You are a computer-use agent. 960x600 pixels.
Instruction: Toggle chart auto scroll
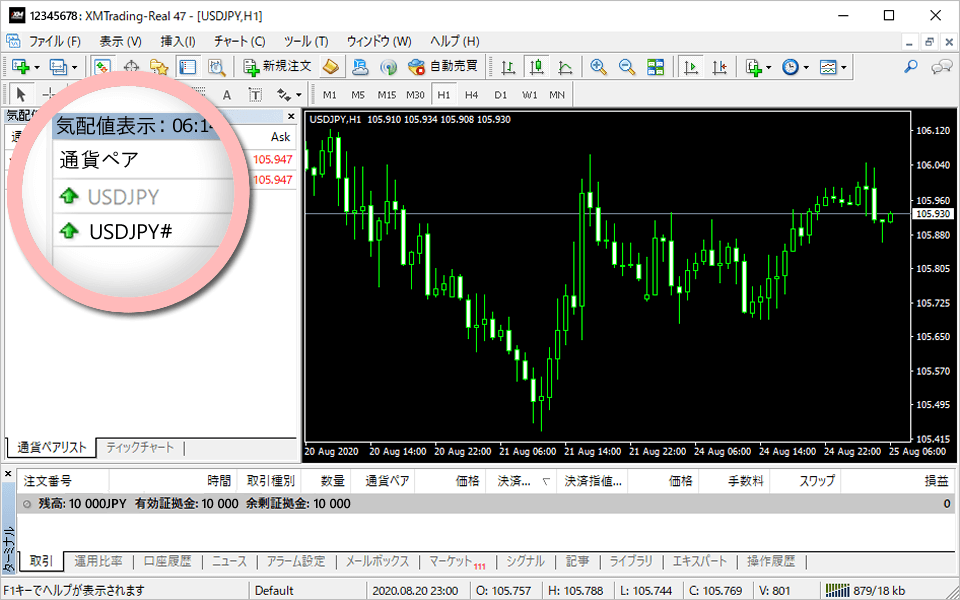690,67
